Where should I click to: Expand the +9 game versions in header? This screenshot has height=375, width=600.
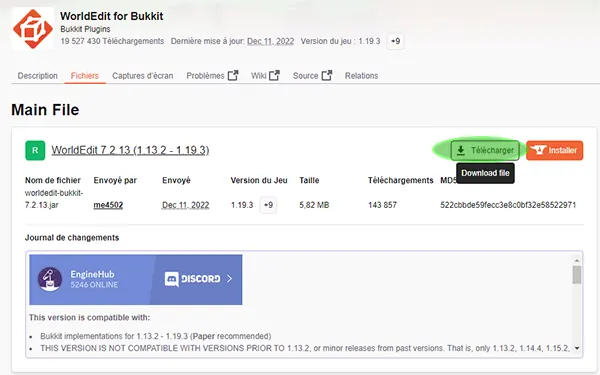tap(396, 41)
